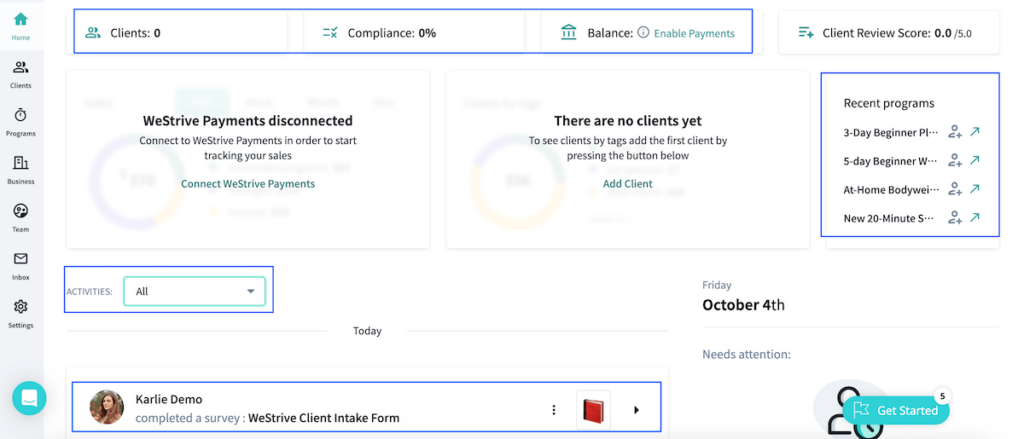
Task: Expand Karlie Demo activity with arrow
Action: pos(637,410)
